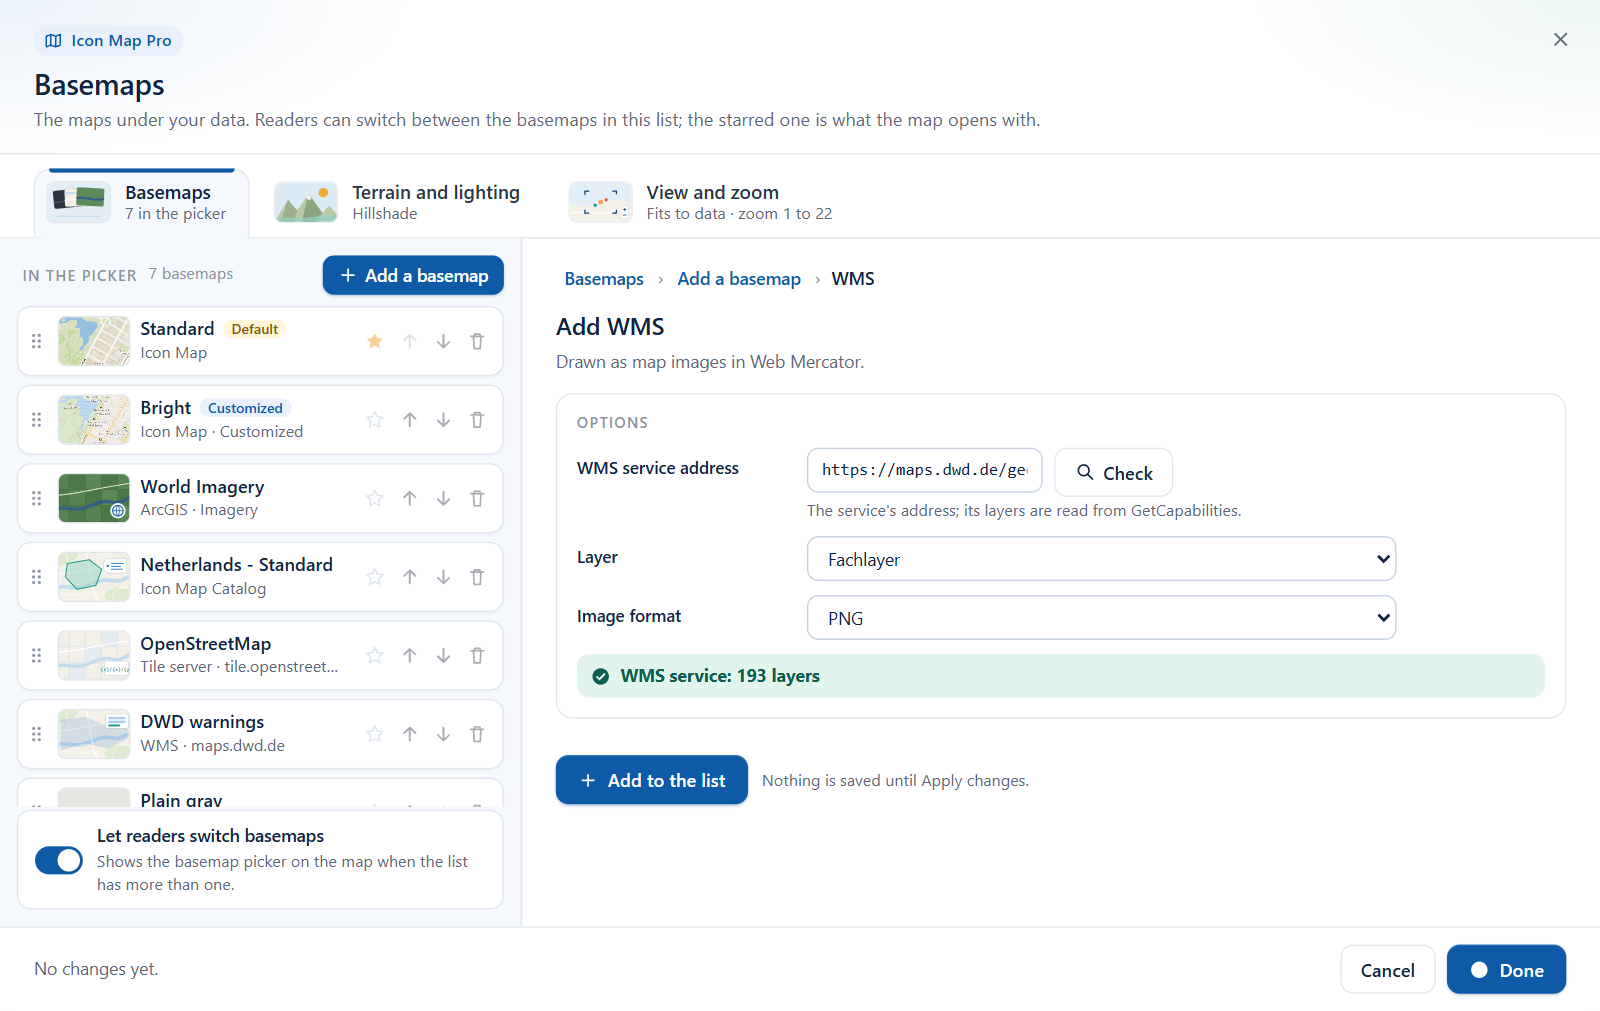Screen dimensions: 1600x1011
Task: Switch to Basemaps tab
Action: pos(141,202)
